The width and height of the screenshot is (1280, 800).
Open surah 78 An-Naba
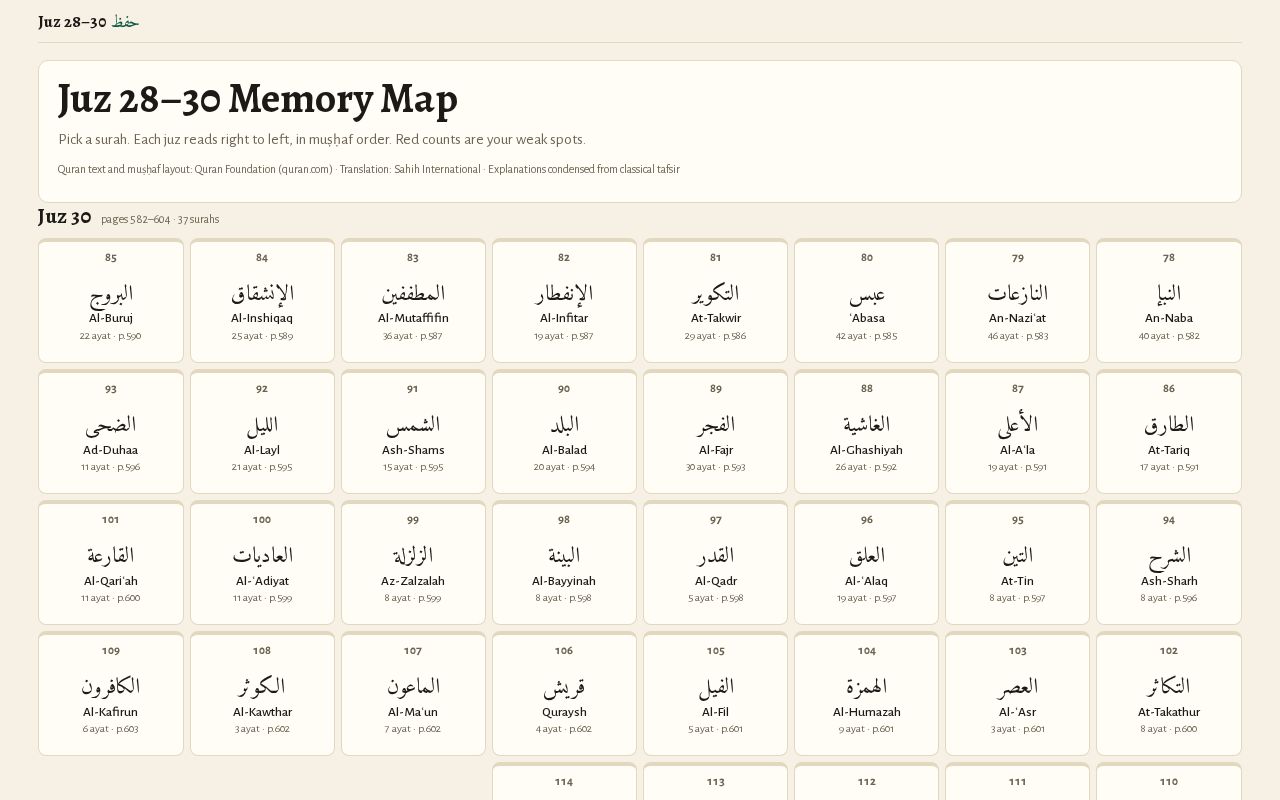[x=1169, y=300]
